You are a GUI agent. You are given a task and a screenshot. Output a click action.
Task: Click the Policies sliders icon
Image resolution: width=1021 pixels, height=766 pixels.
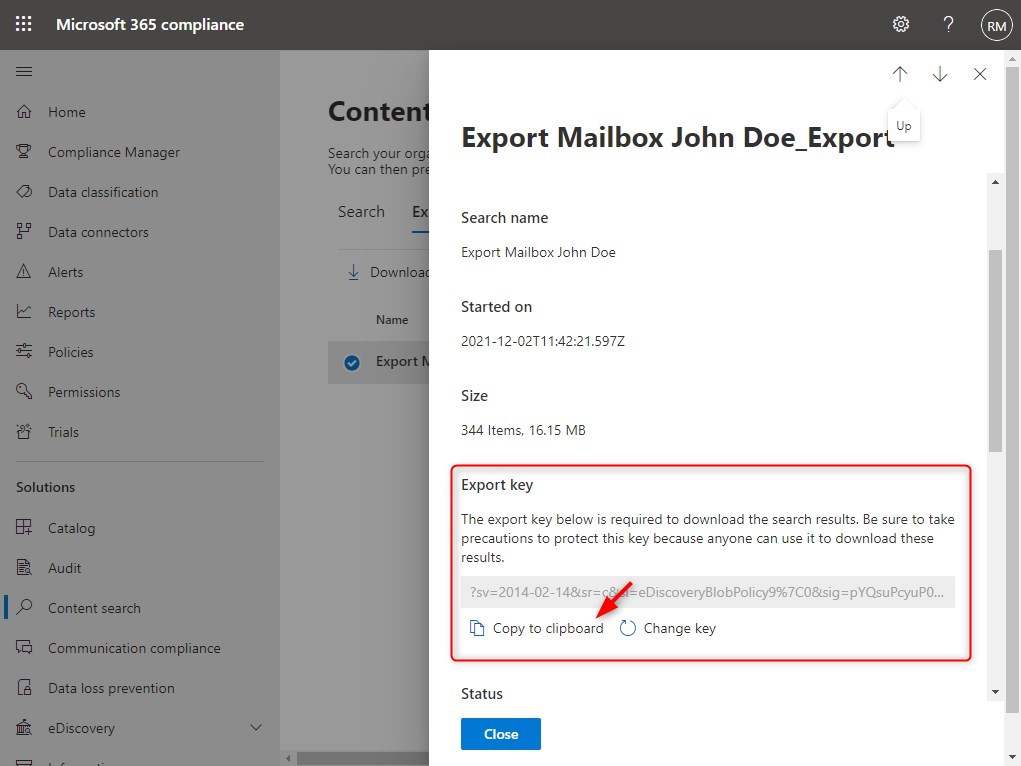24,351
